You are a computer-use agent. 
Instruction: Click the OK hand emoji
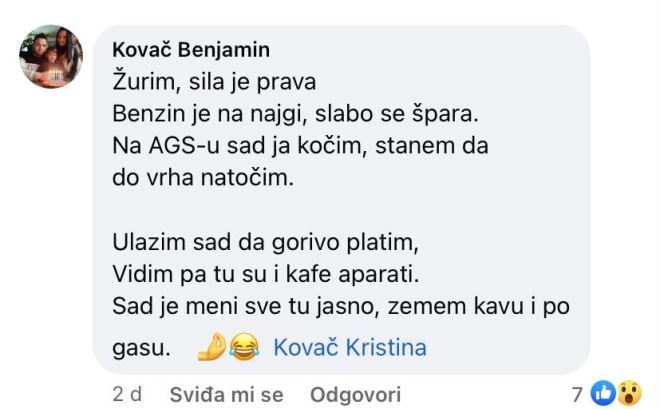(x=211, y=348)
